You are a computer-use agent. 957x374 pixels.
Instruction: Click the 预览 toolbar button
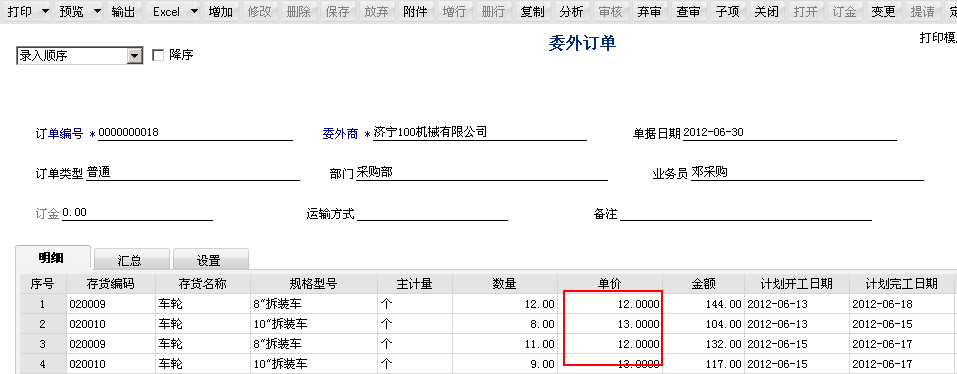[71, 12]
